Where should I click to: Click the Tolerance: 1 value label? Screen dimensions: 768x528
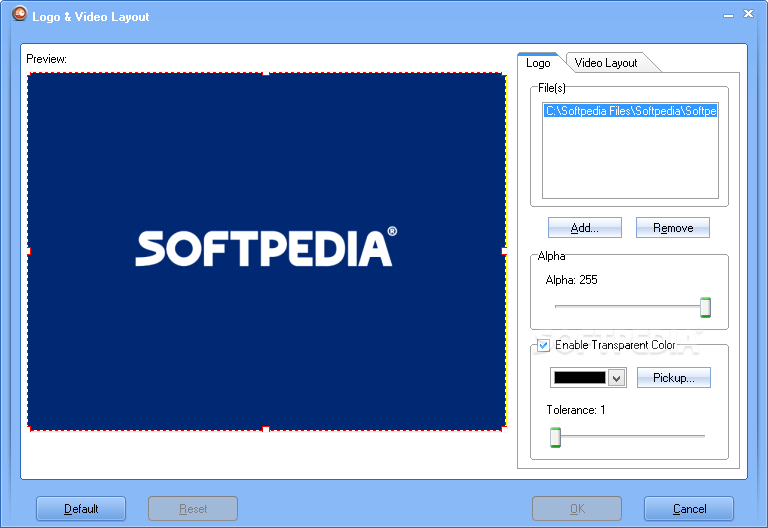pyautogui.click(x=576, y=409)
